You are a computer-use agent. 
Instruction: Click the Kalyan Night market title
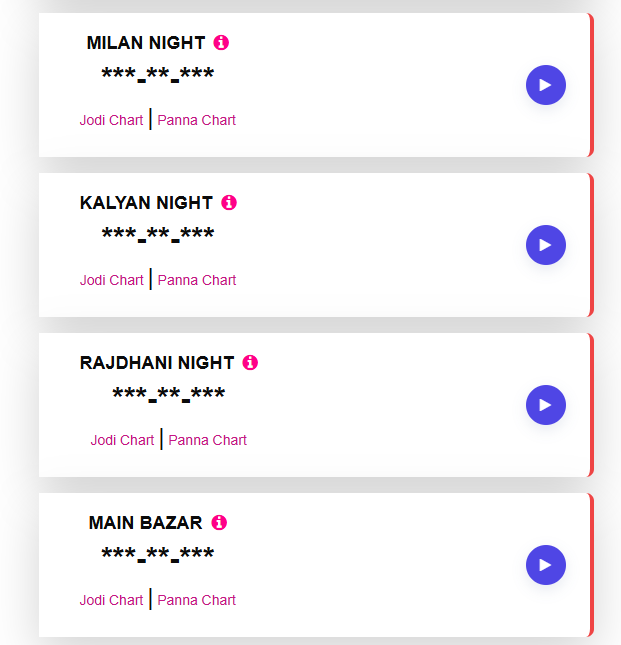click(146, 203)
